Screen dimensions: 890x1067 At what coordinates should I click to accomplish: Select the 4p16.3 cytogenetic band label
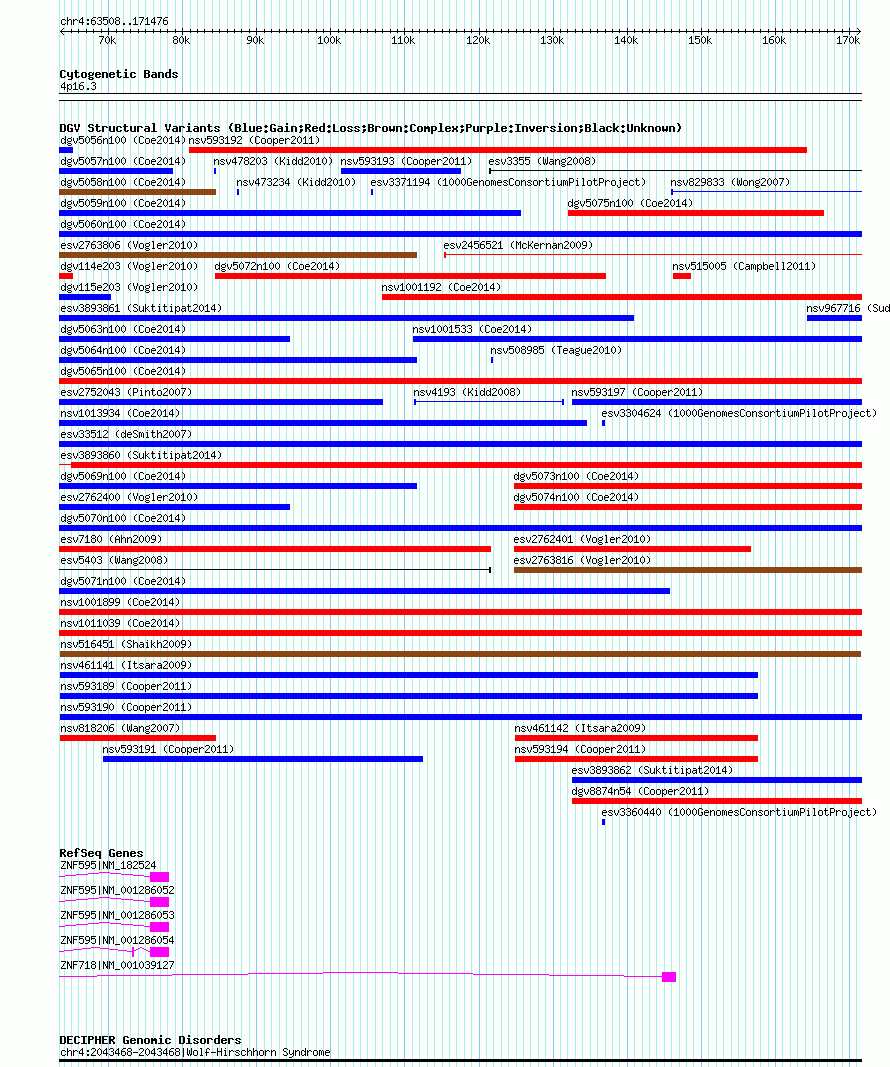tap(78, 86)
